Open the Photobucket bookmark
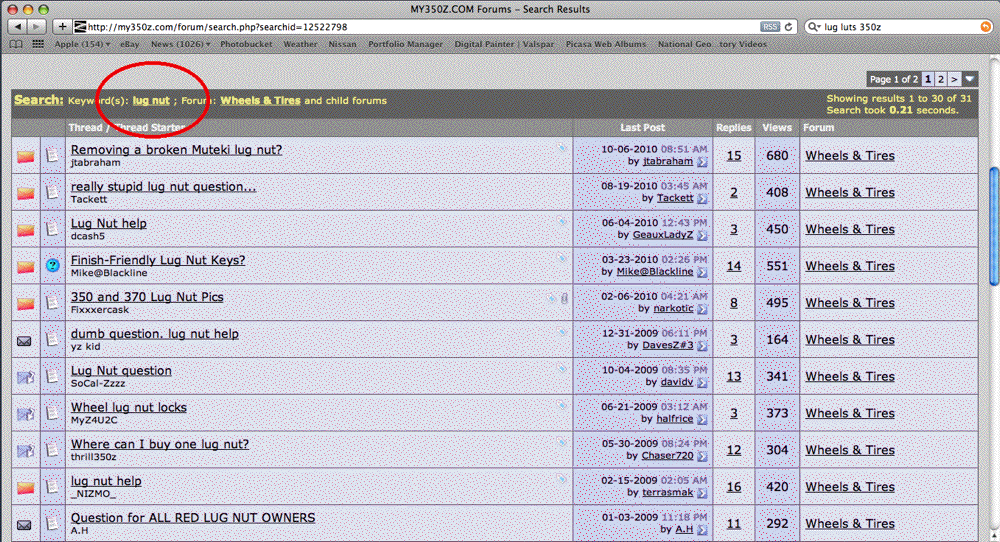Image resolution: width=1000 pixels, height=542 pixels. (246, 44)
